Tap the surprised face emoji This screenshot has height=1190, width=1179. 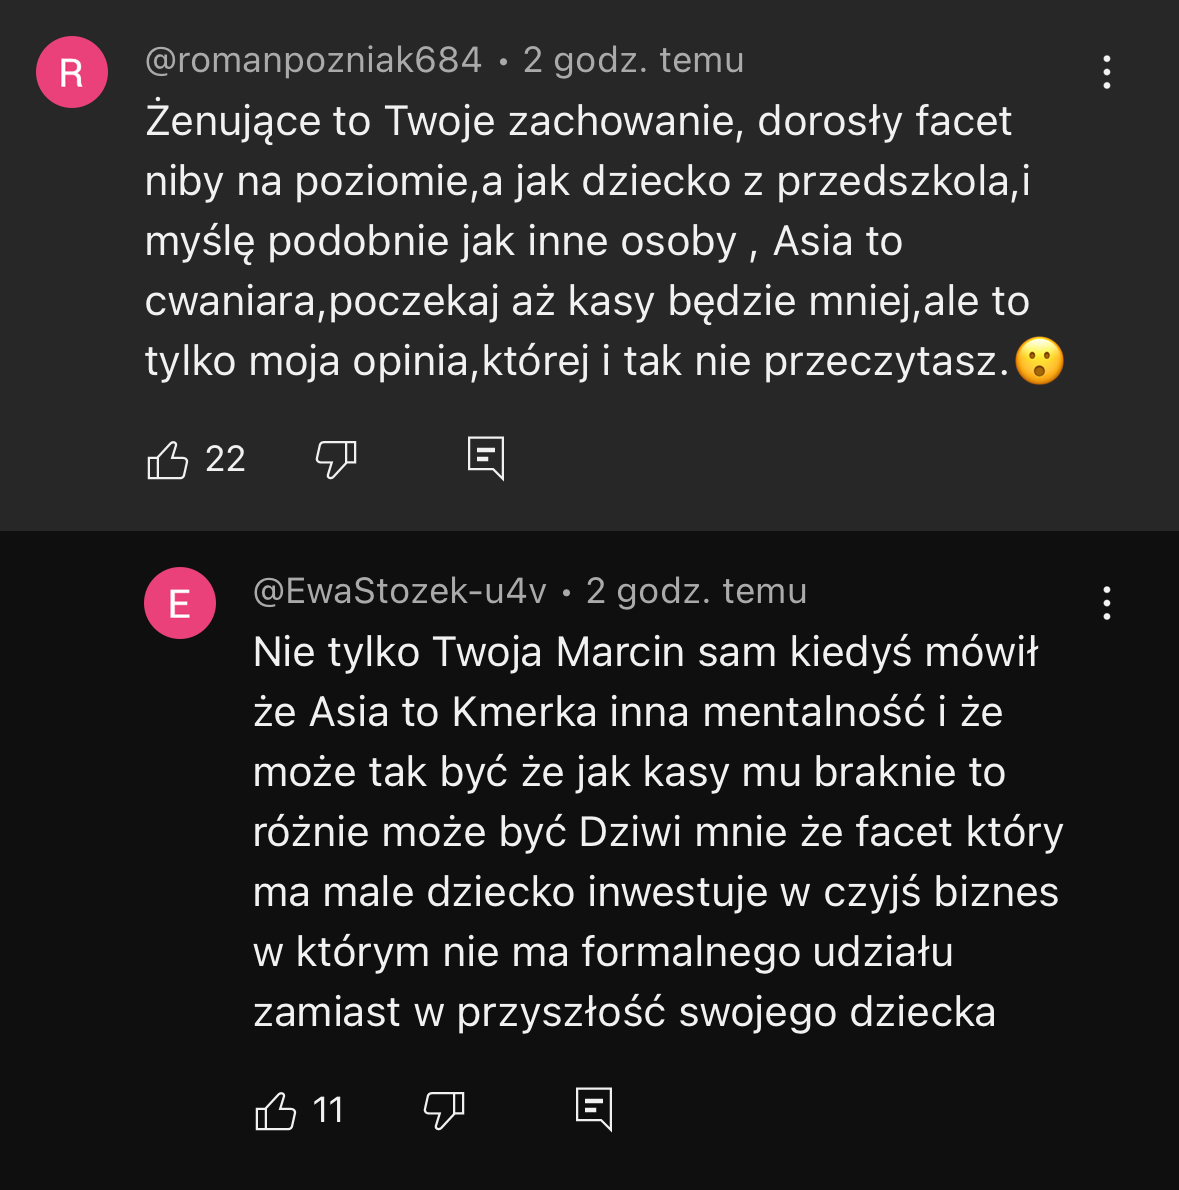1039,361
